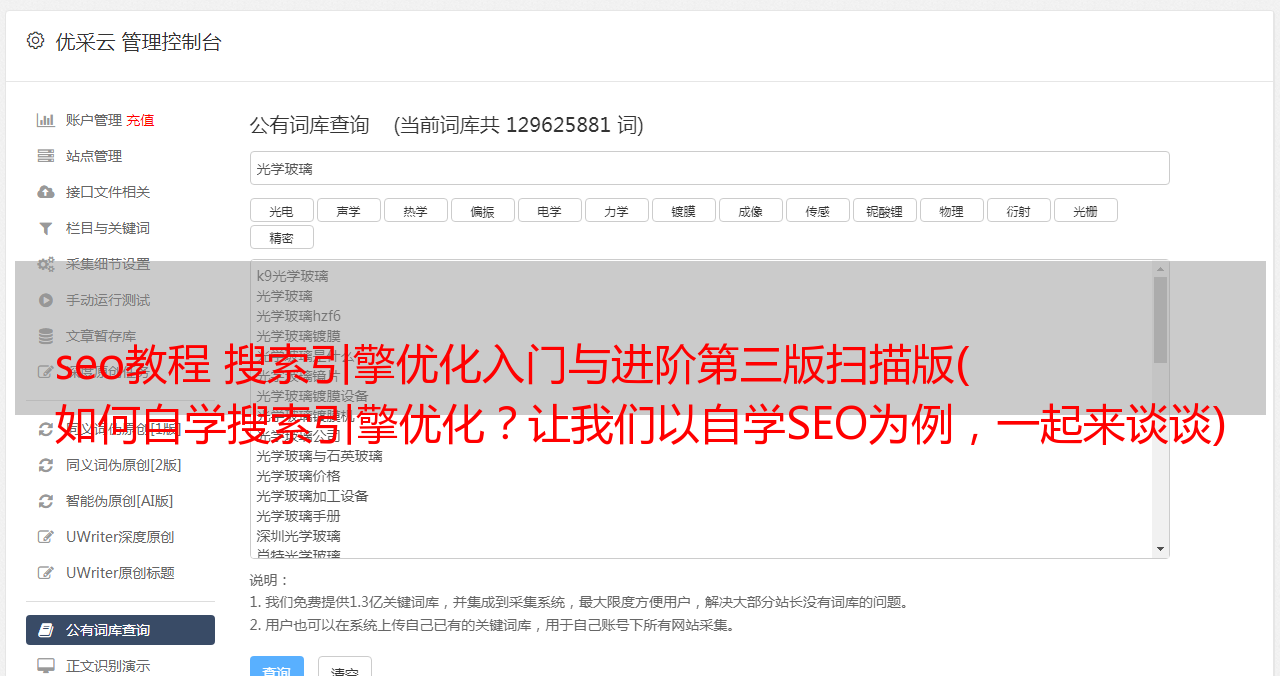The width and height of the screenshot is (1280, 676).
Task: Click the 光栅 tag button
Action: [1085, 210]
